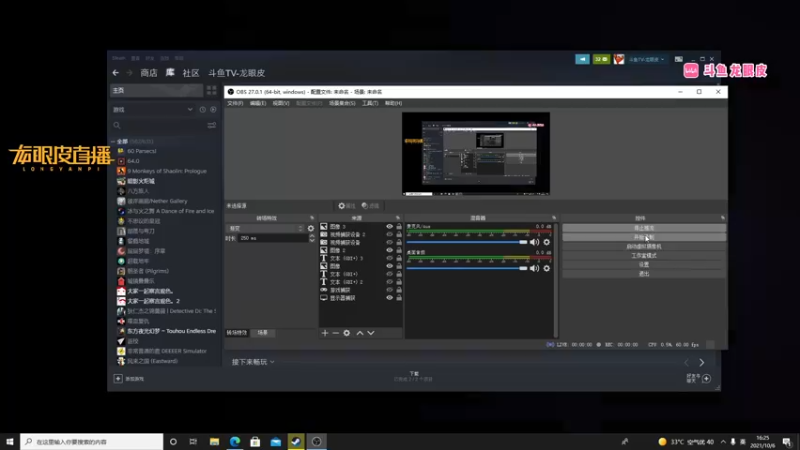Image resolution: width=800 pixels, height=450 pixels.
Task: Move source down with arrow icon
Action: click(371, 333)
